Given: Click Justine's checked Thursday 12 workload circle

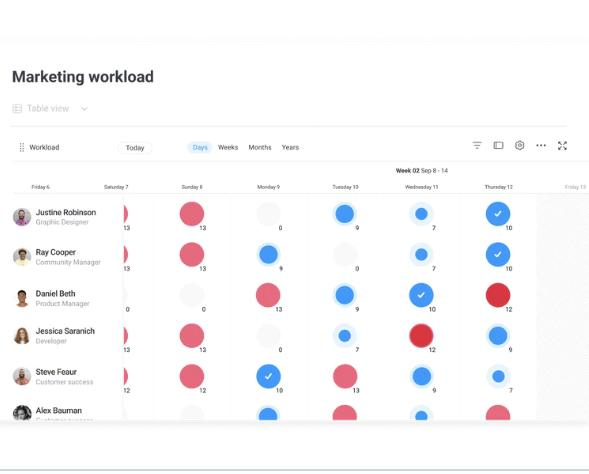Looking at the screenshot, I should point(498,214).
